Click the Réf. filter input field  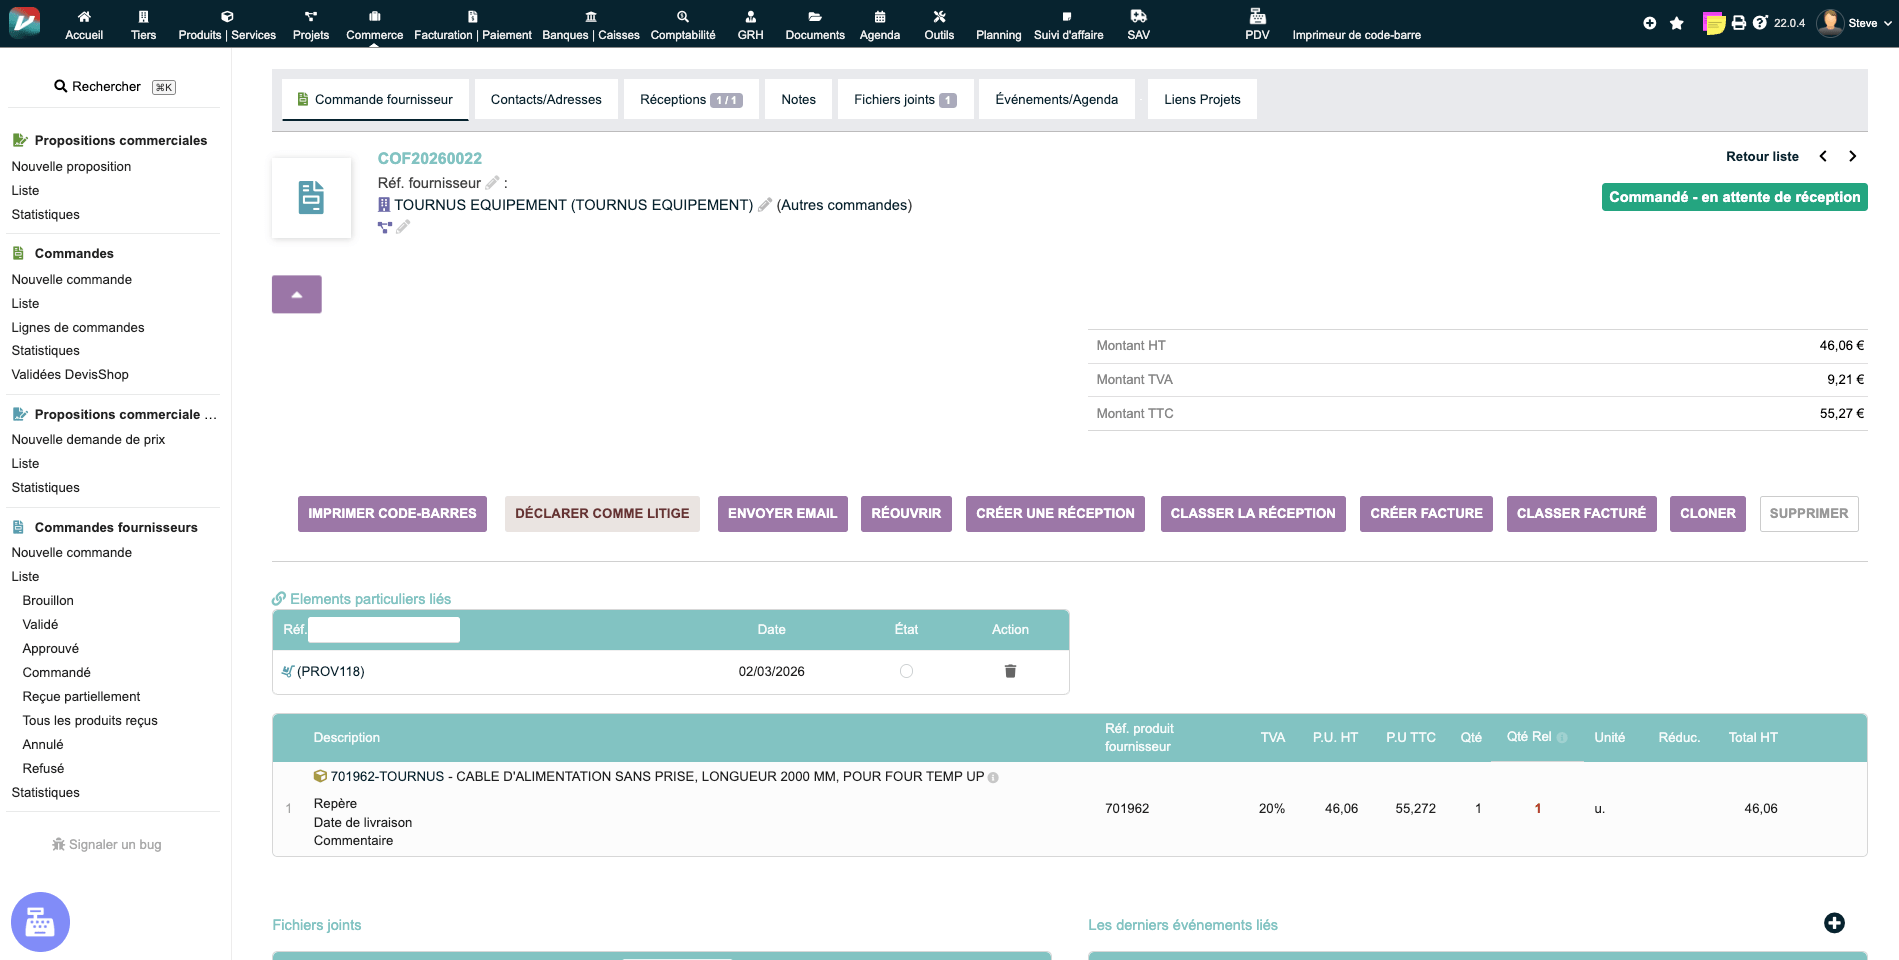[x=384, y=629]
